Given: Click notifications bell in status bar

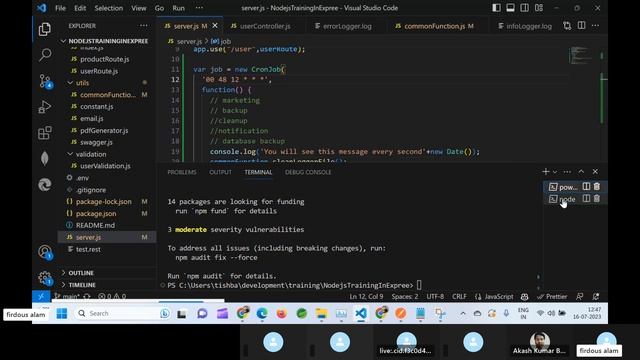Looking at the screenshot, I should pos(596,297).
